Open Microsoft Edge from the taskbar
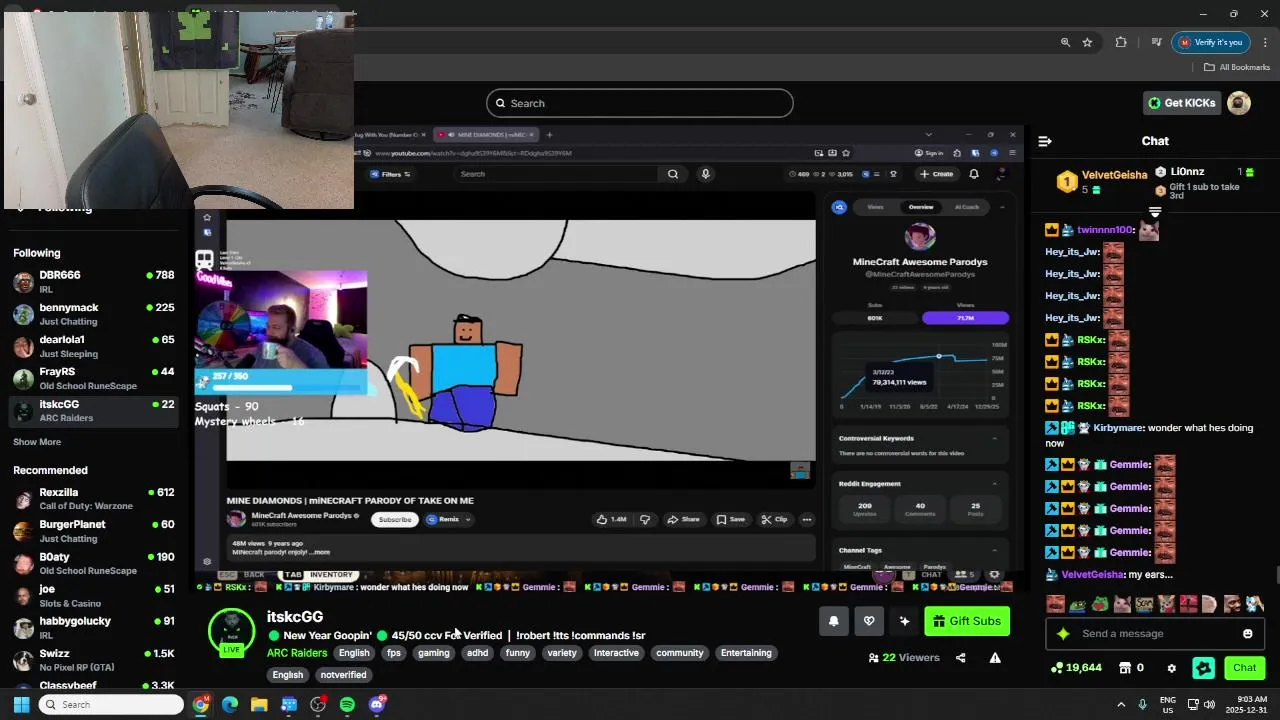 (x=230, y=705)
